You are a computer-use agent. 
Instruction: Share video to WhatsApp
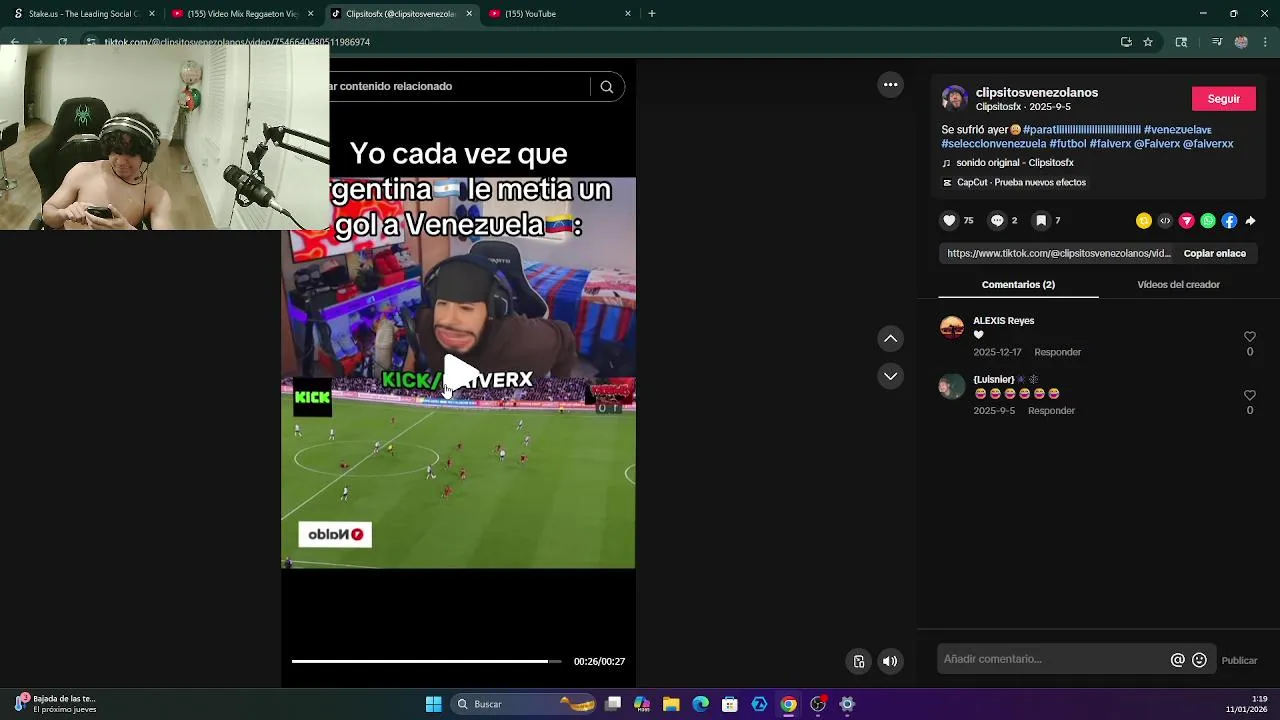pos(1208,221)
